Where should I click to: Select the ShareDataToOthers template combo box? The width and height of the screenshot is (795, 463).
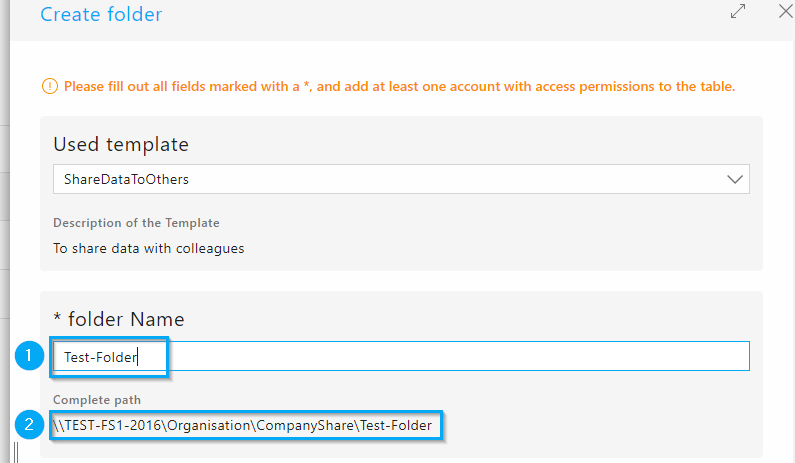(401, 179)
